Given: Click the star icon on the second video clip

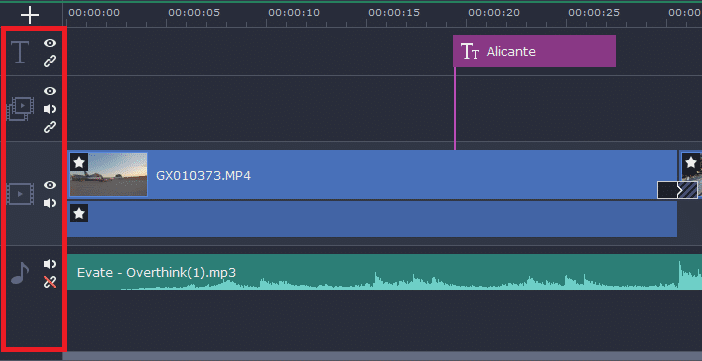Looking at the screenshot, I should pyautogui.click(x=691, y=162).
